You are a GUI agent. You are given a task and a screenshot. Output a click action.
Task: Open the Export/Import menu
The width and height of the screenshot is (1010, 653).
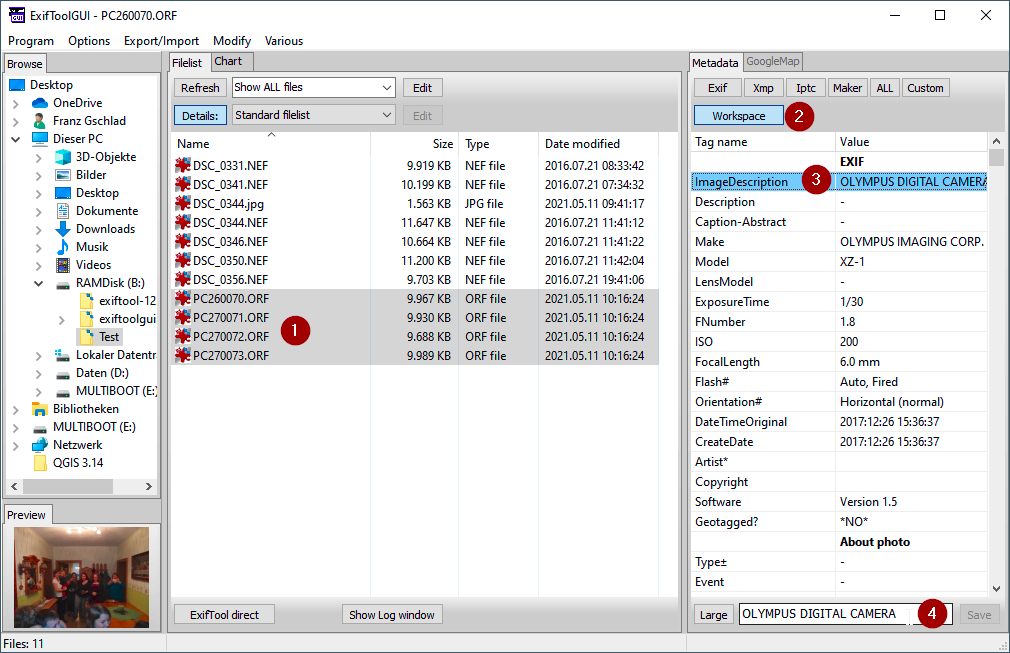point(161,41)
